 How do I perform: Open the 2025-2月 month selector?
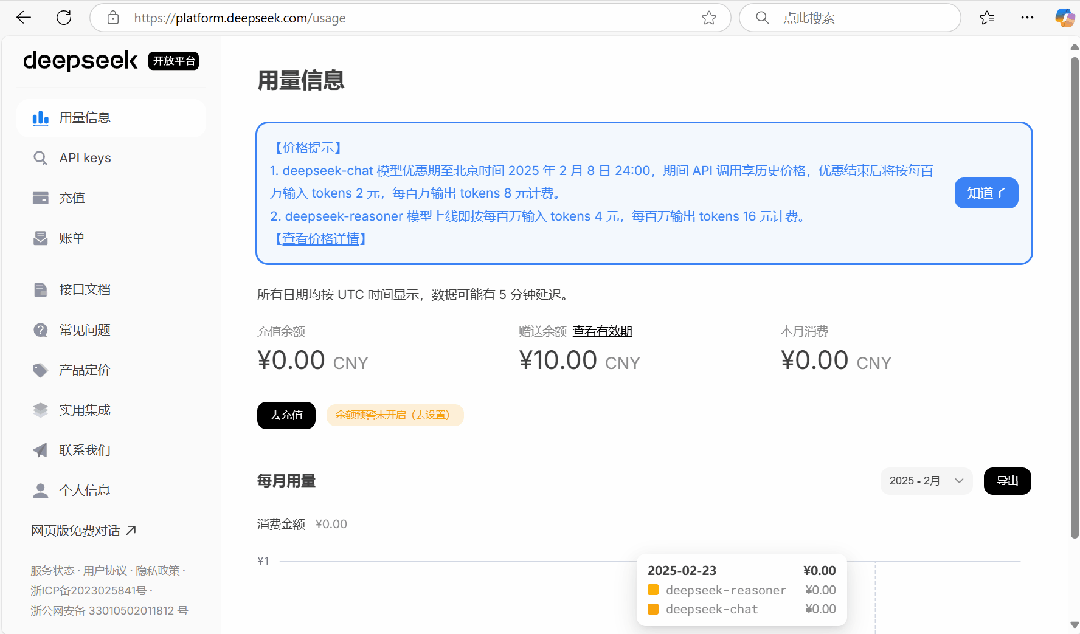tap(925, 480)
